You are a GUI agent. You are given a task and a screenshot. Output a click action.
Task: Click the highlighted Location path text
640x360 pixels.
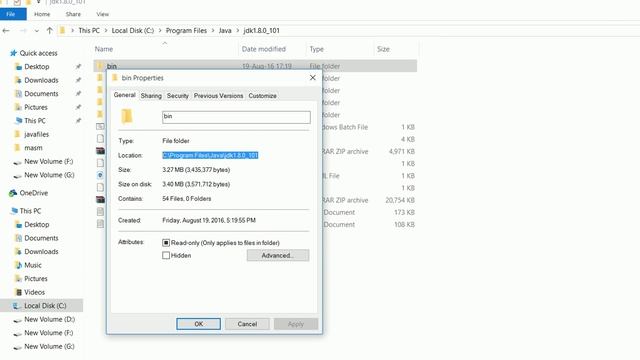pos(210,155)
